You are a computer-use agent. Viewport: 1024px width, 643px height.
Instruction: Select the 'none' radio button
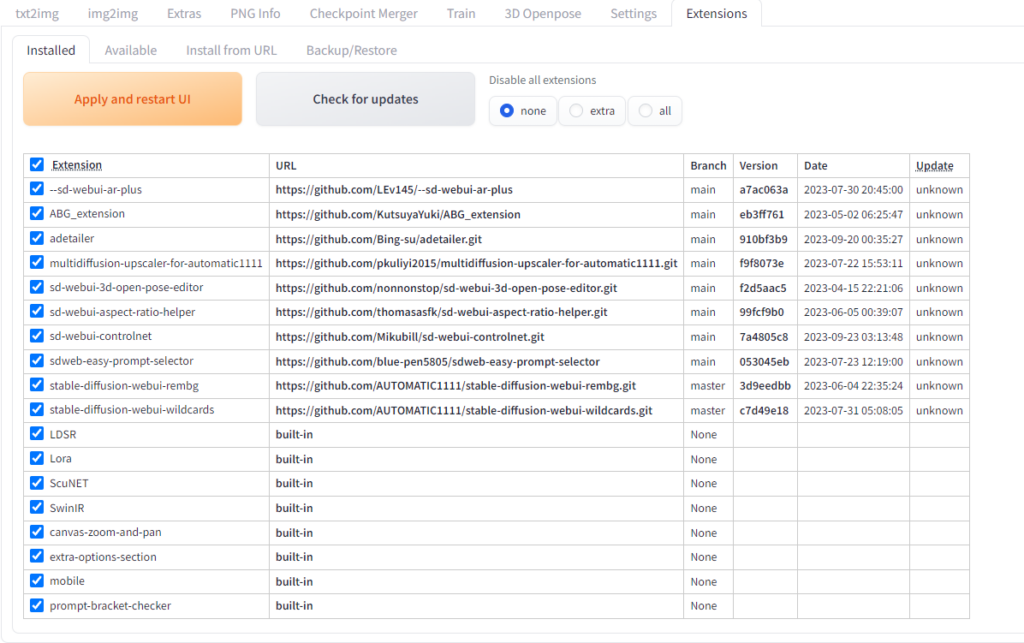510,111
